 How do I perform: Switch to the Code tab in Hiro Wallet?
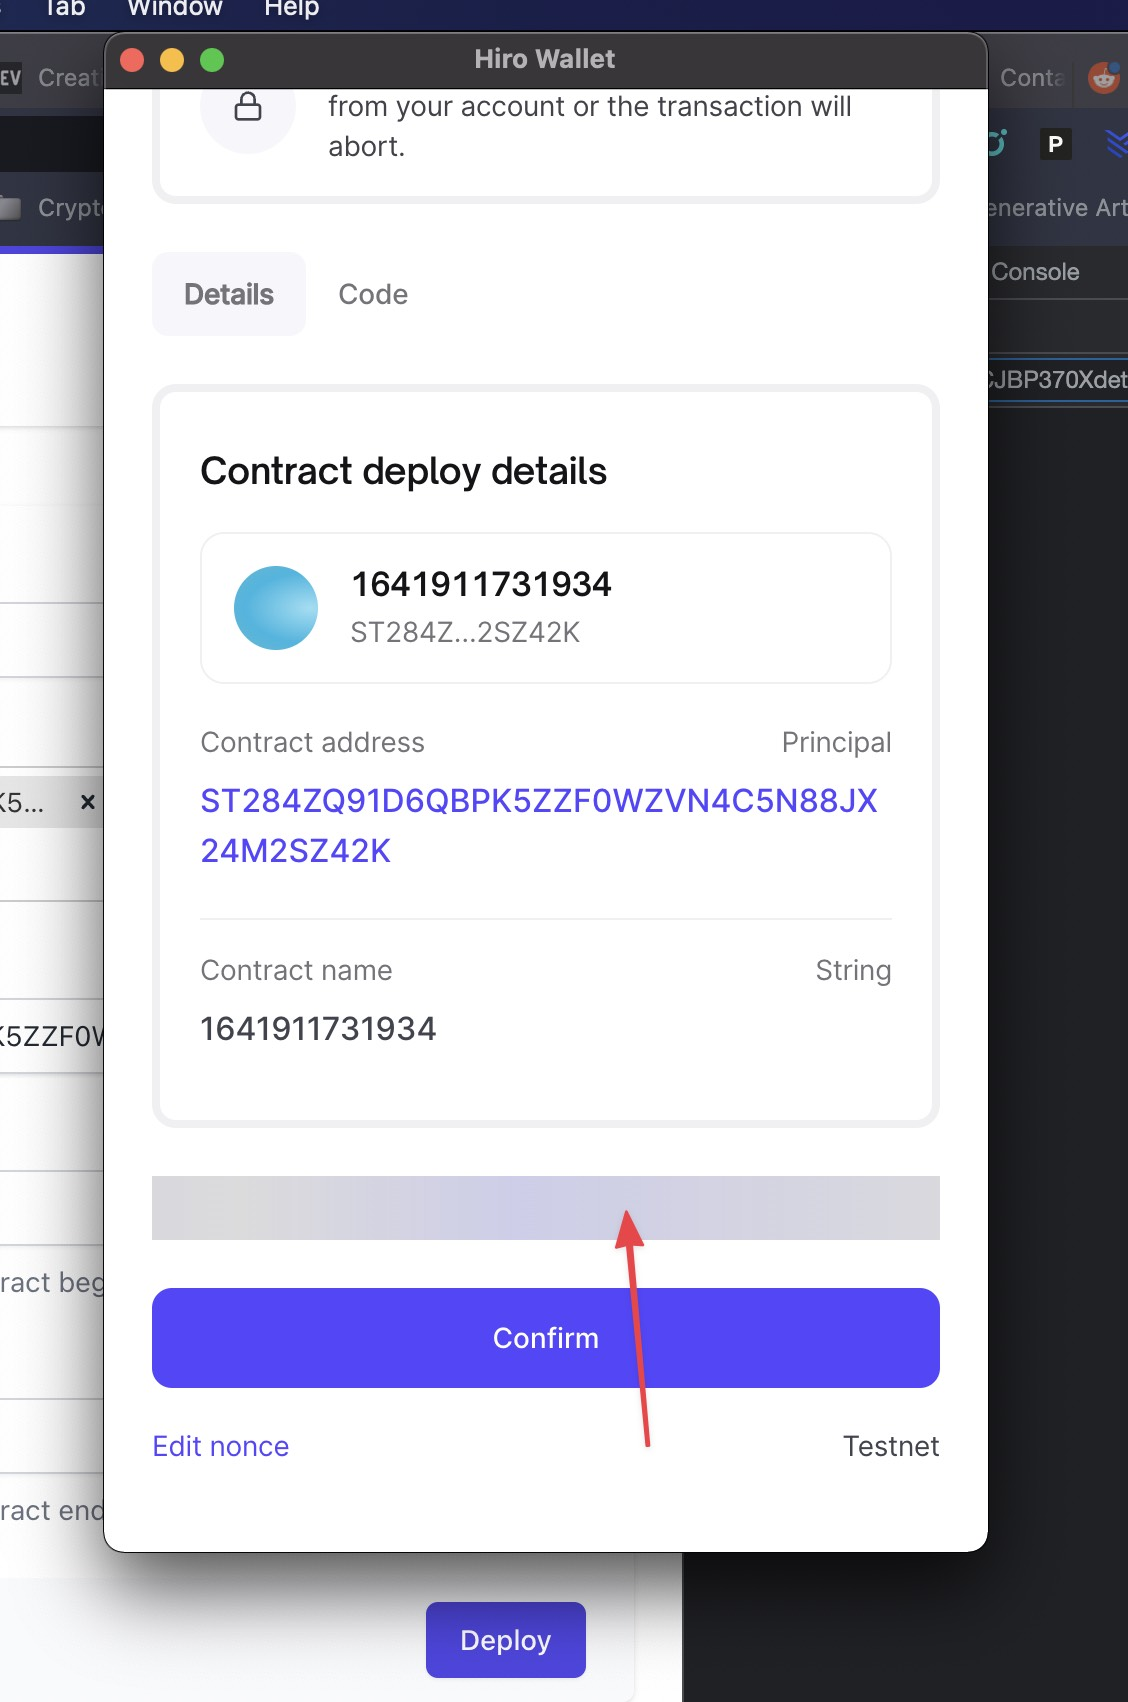tap(373, 293)
